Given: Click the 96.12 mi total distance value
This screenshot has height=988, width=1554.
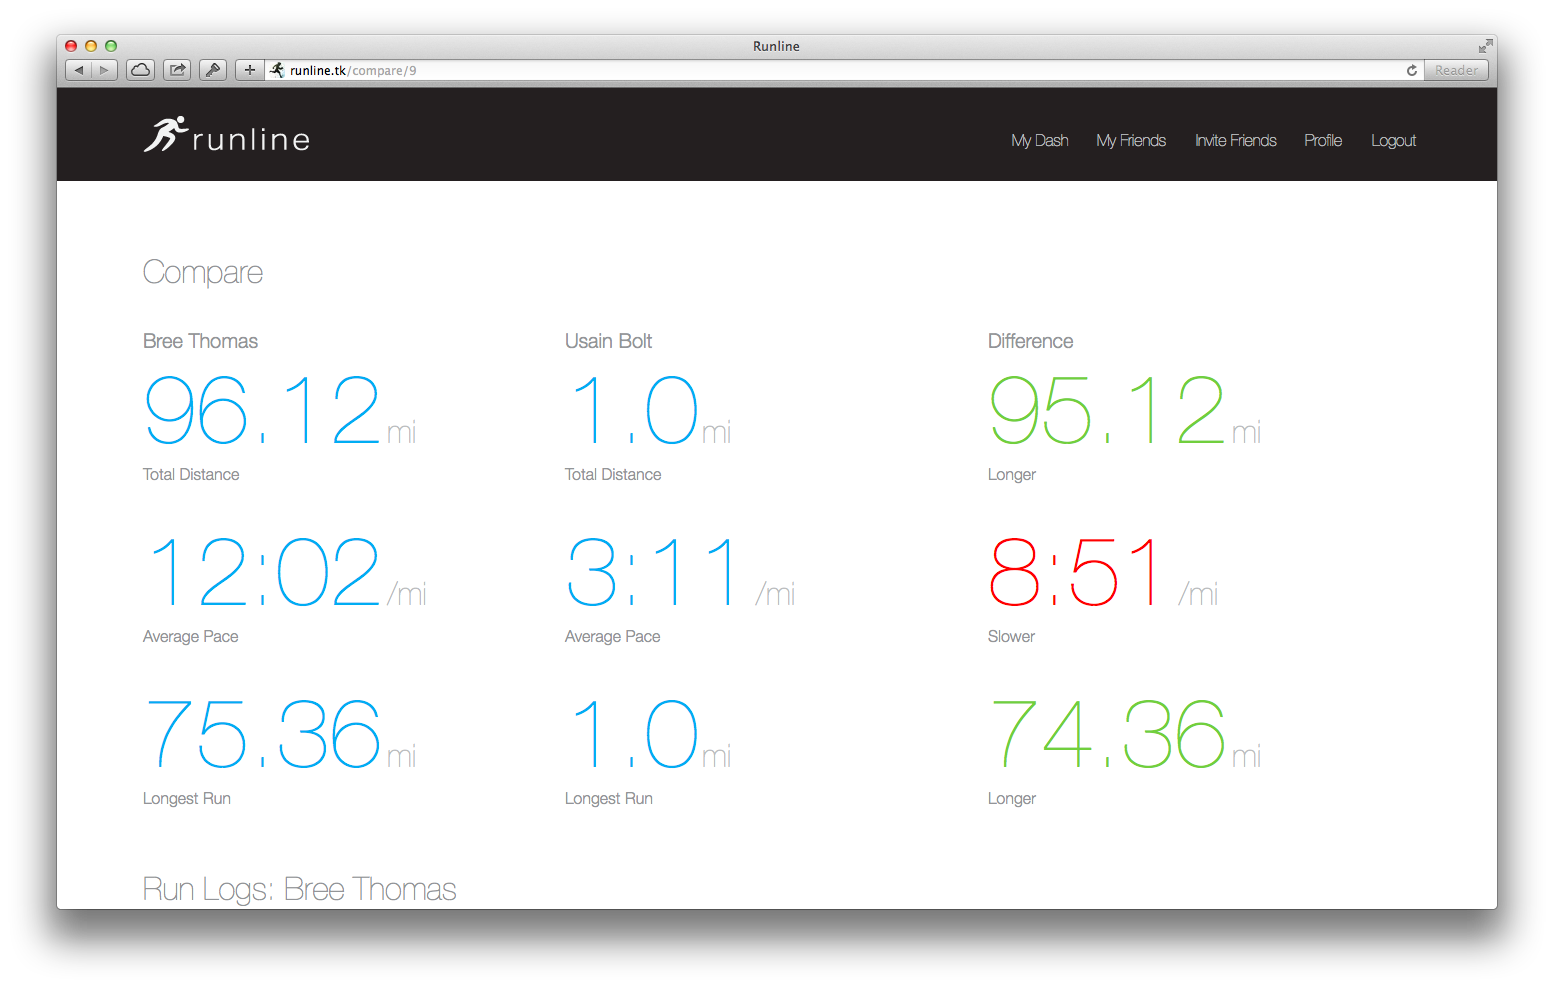Looking at the screenshot, I should coord(281,410).
